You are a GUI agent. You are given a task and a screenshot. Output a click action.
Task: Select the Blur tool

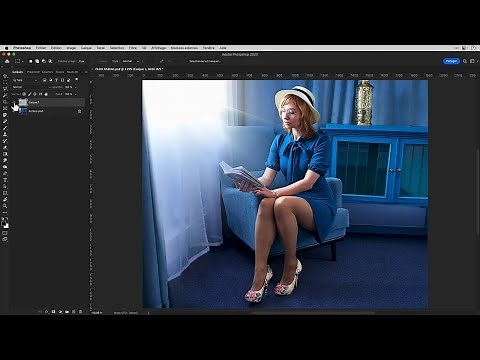pyautogui.click(x=5, y=160)
